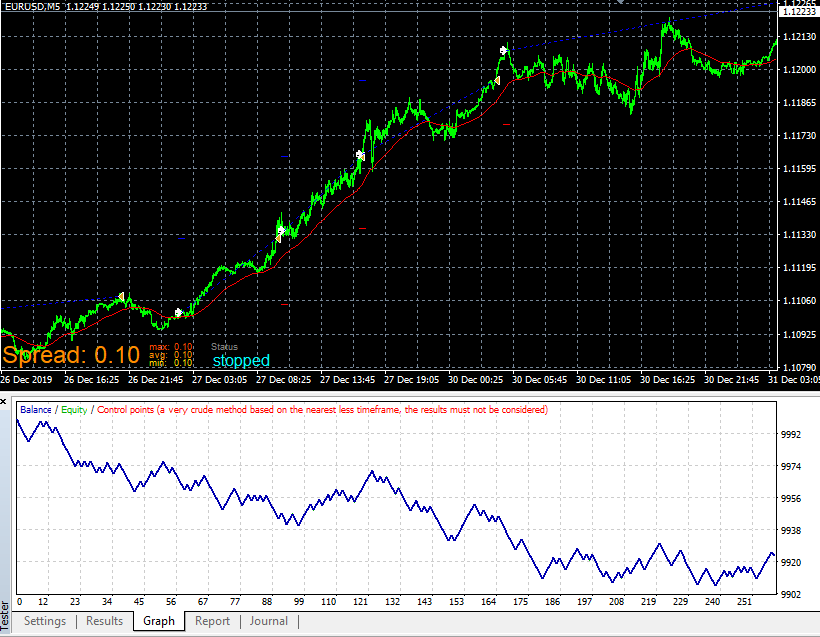Click the '30 Dec 11:05' time label
This screenshot has width=820, height=637.
(604, 380)
